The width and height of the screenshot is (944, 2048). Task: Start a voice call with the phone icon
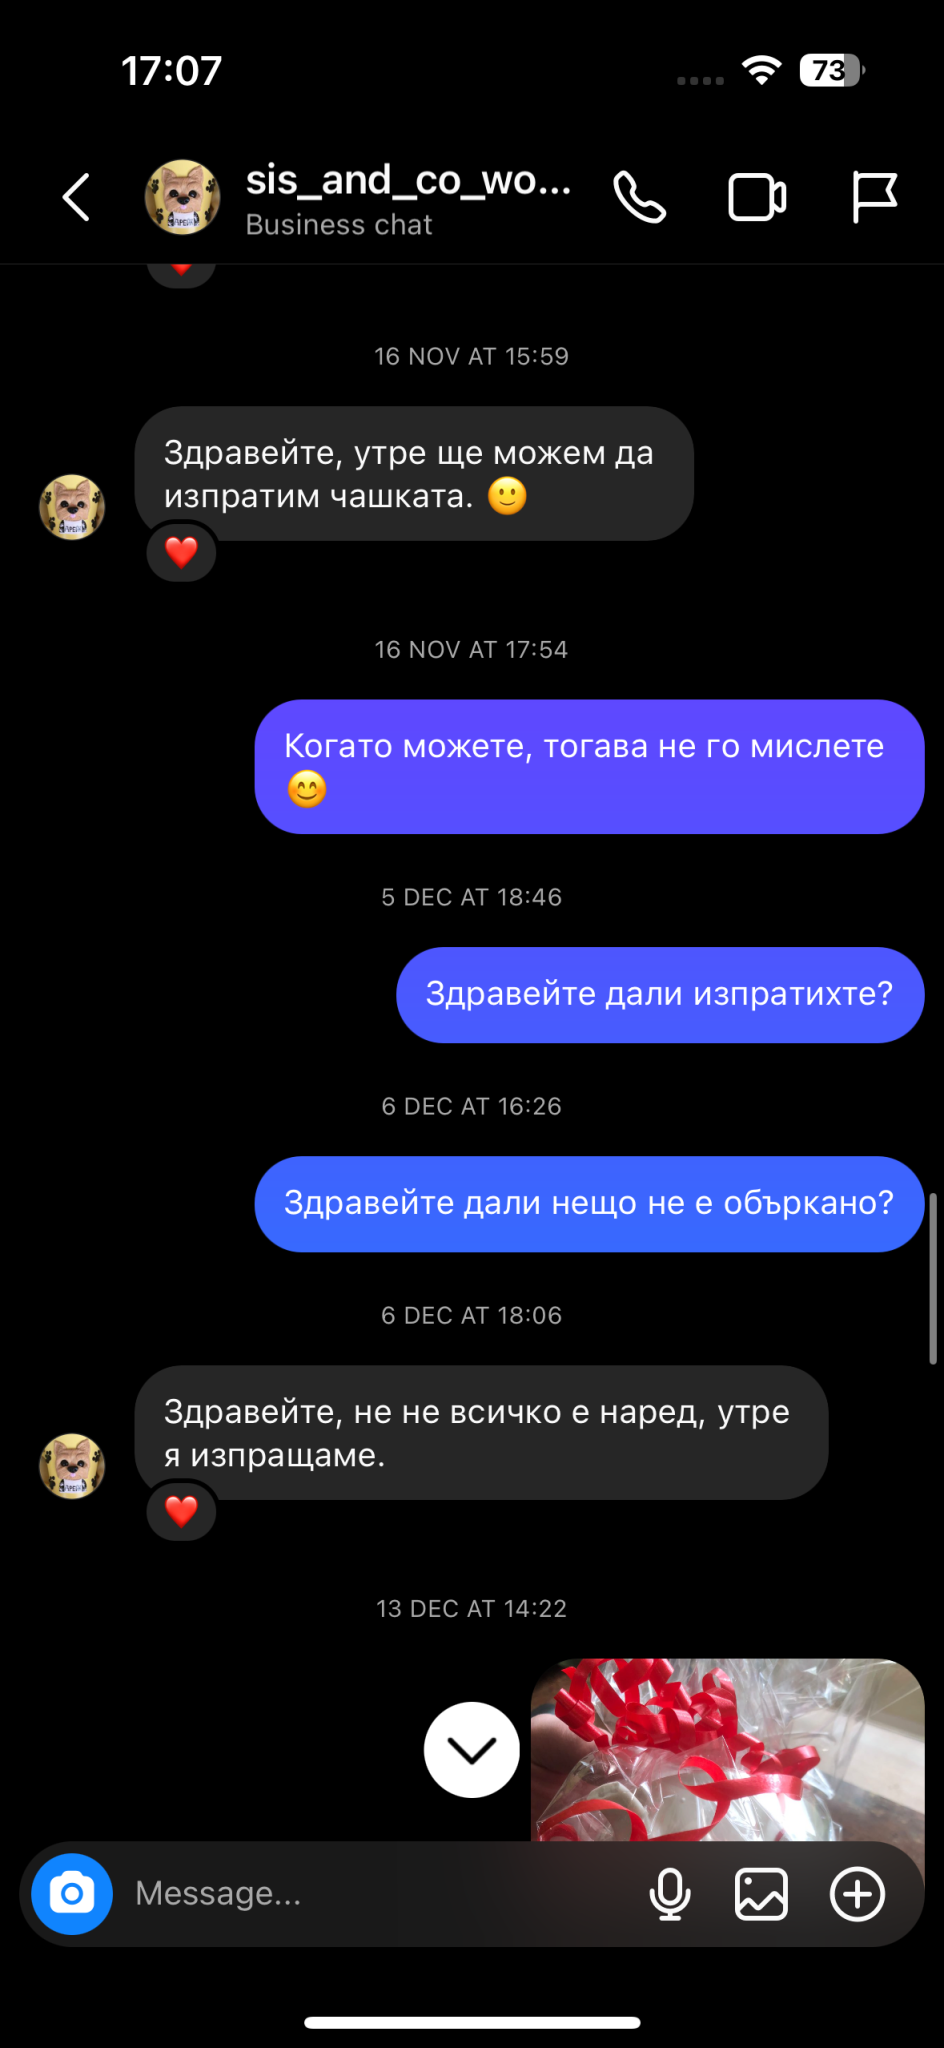point(639,197)
